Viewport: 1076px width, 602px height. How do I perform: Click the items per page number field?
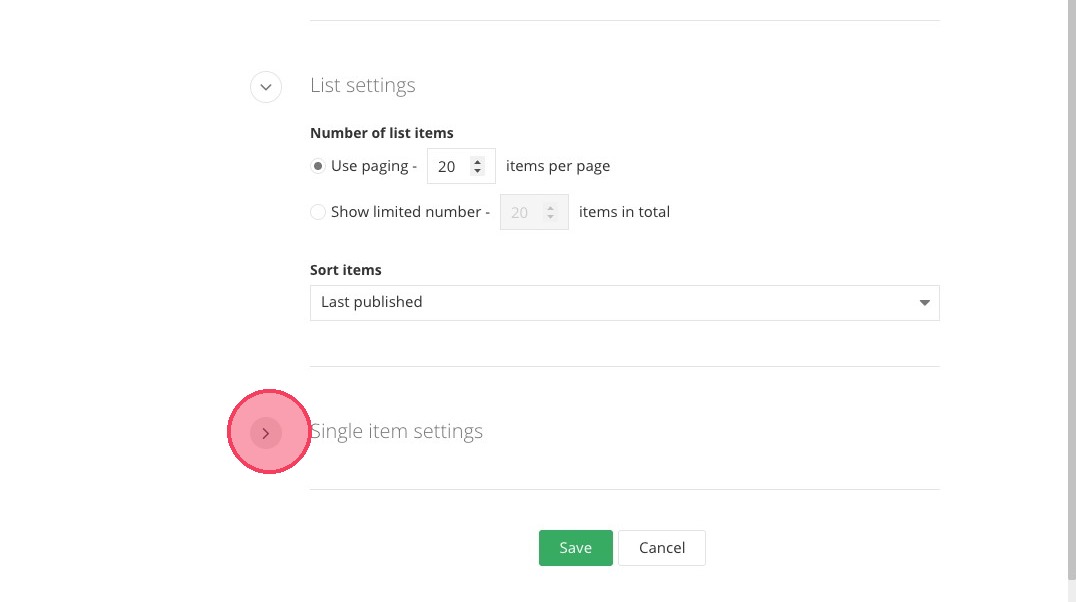coord(448,166)
